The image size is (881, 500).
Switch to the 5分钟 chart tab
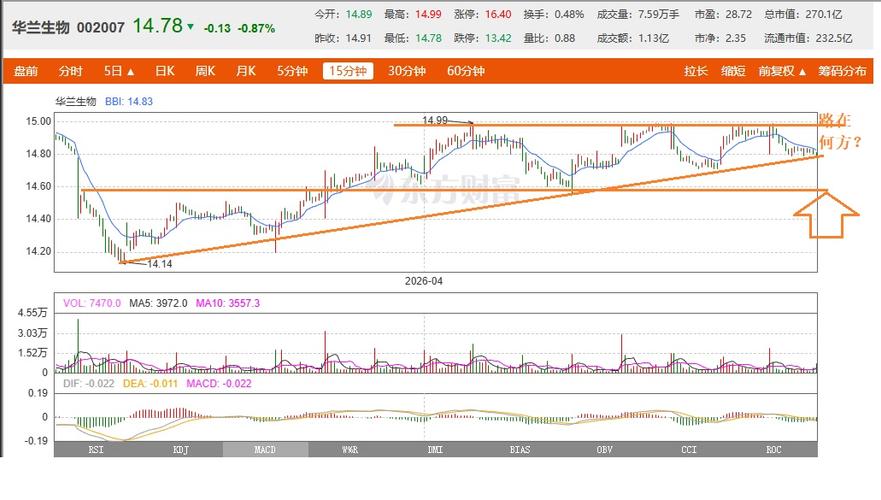coord(292,71)
